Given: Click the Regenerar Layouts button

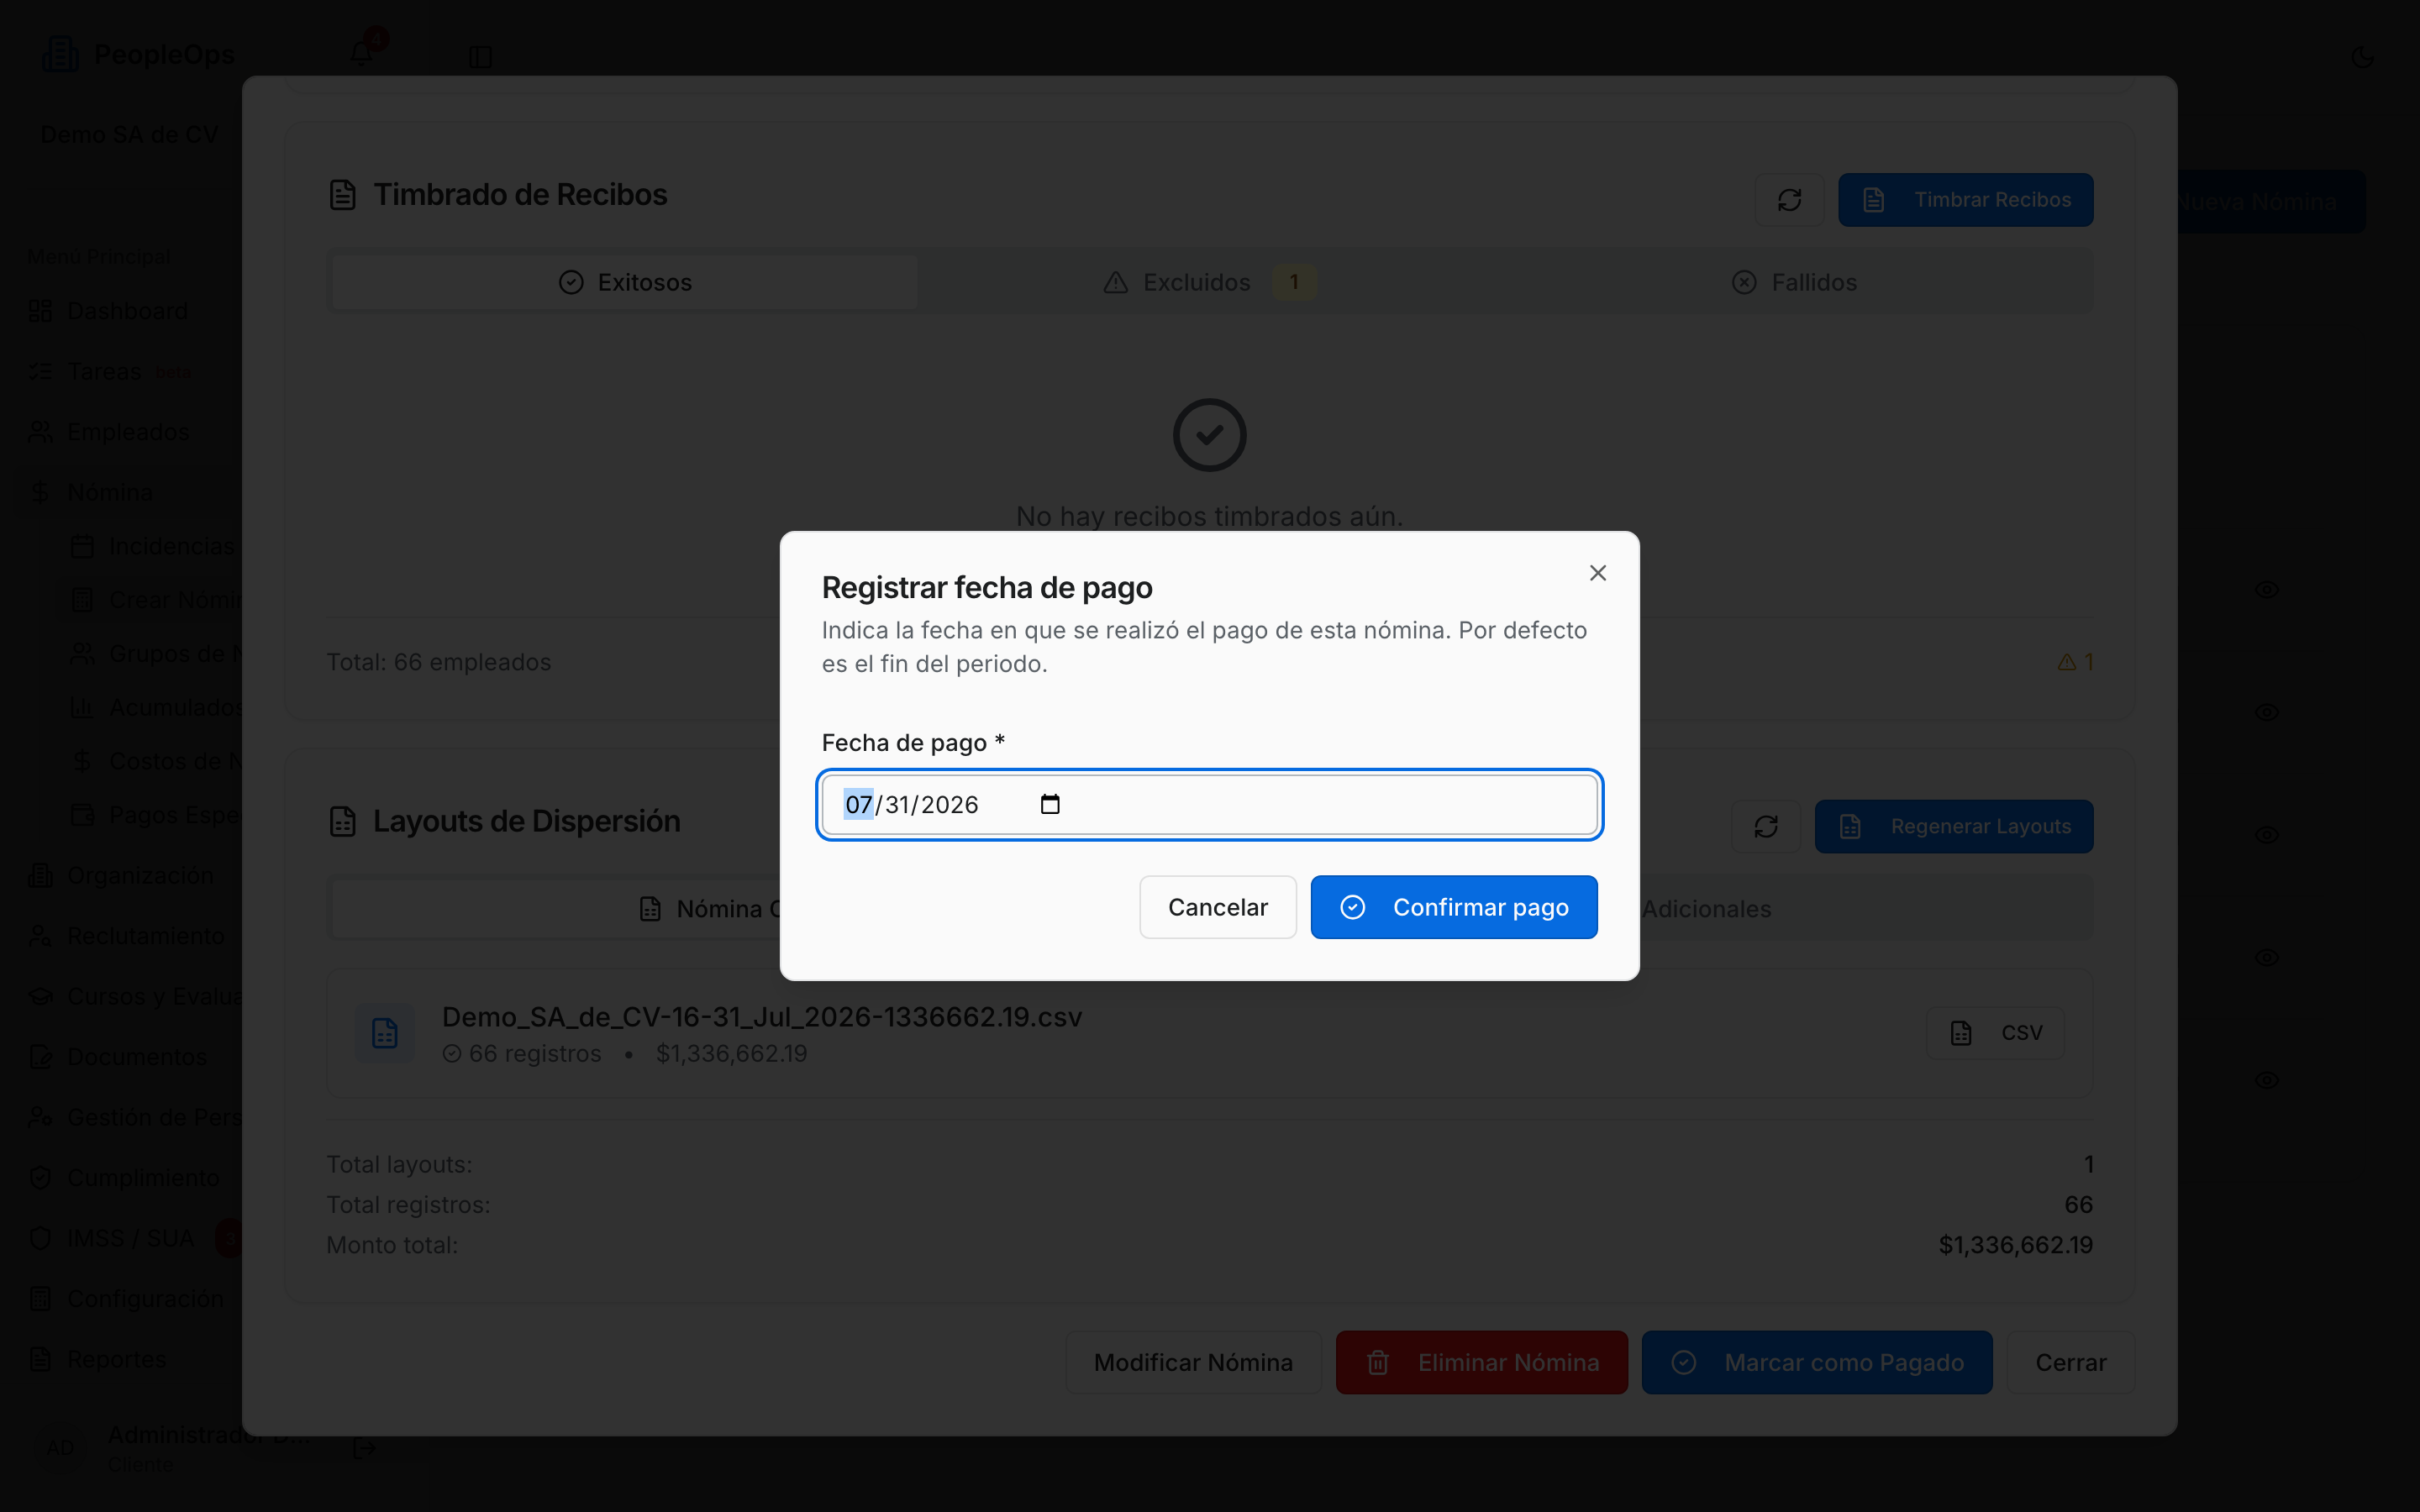Looking at the screenshot, I should [x=1954, y=827].
